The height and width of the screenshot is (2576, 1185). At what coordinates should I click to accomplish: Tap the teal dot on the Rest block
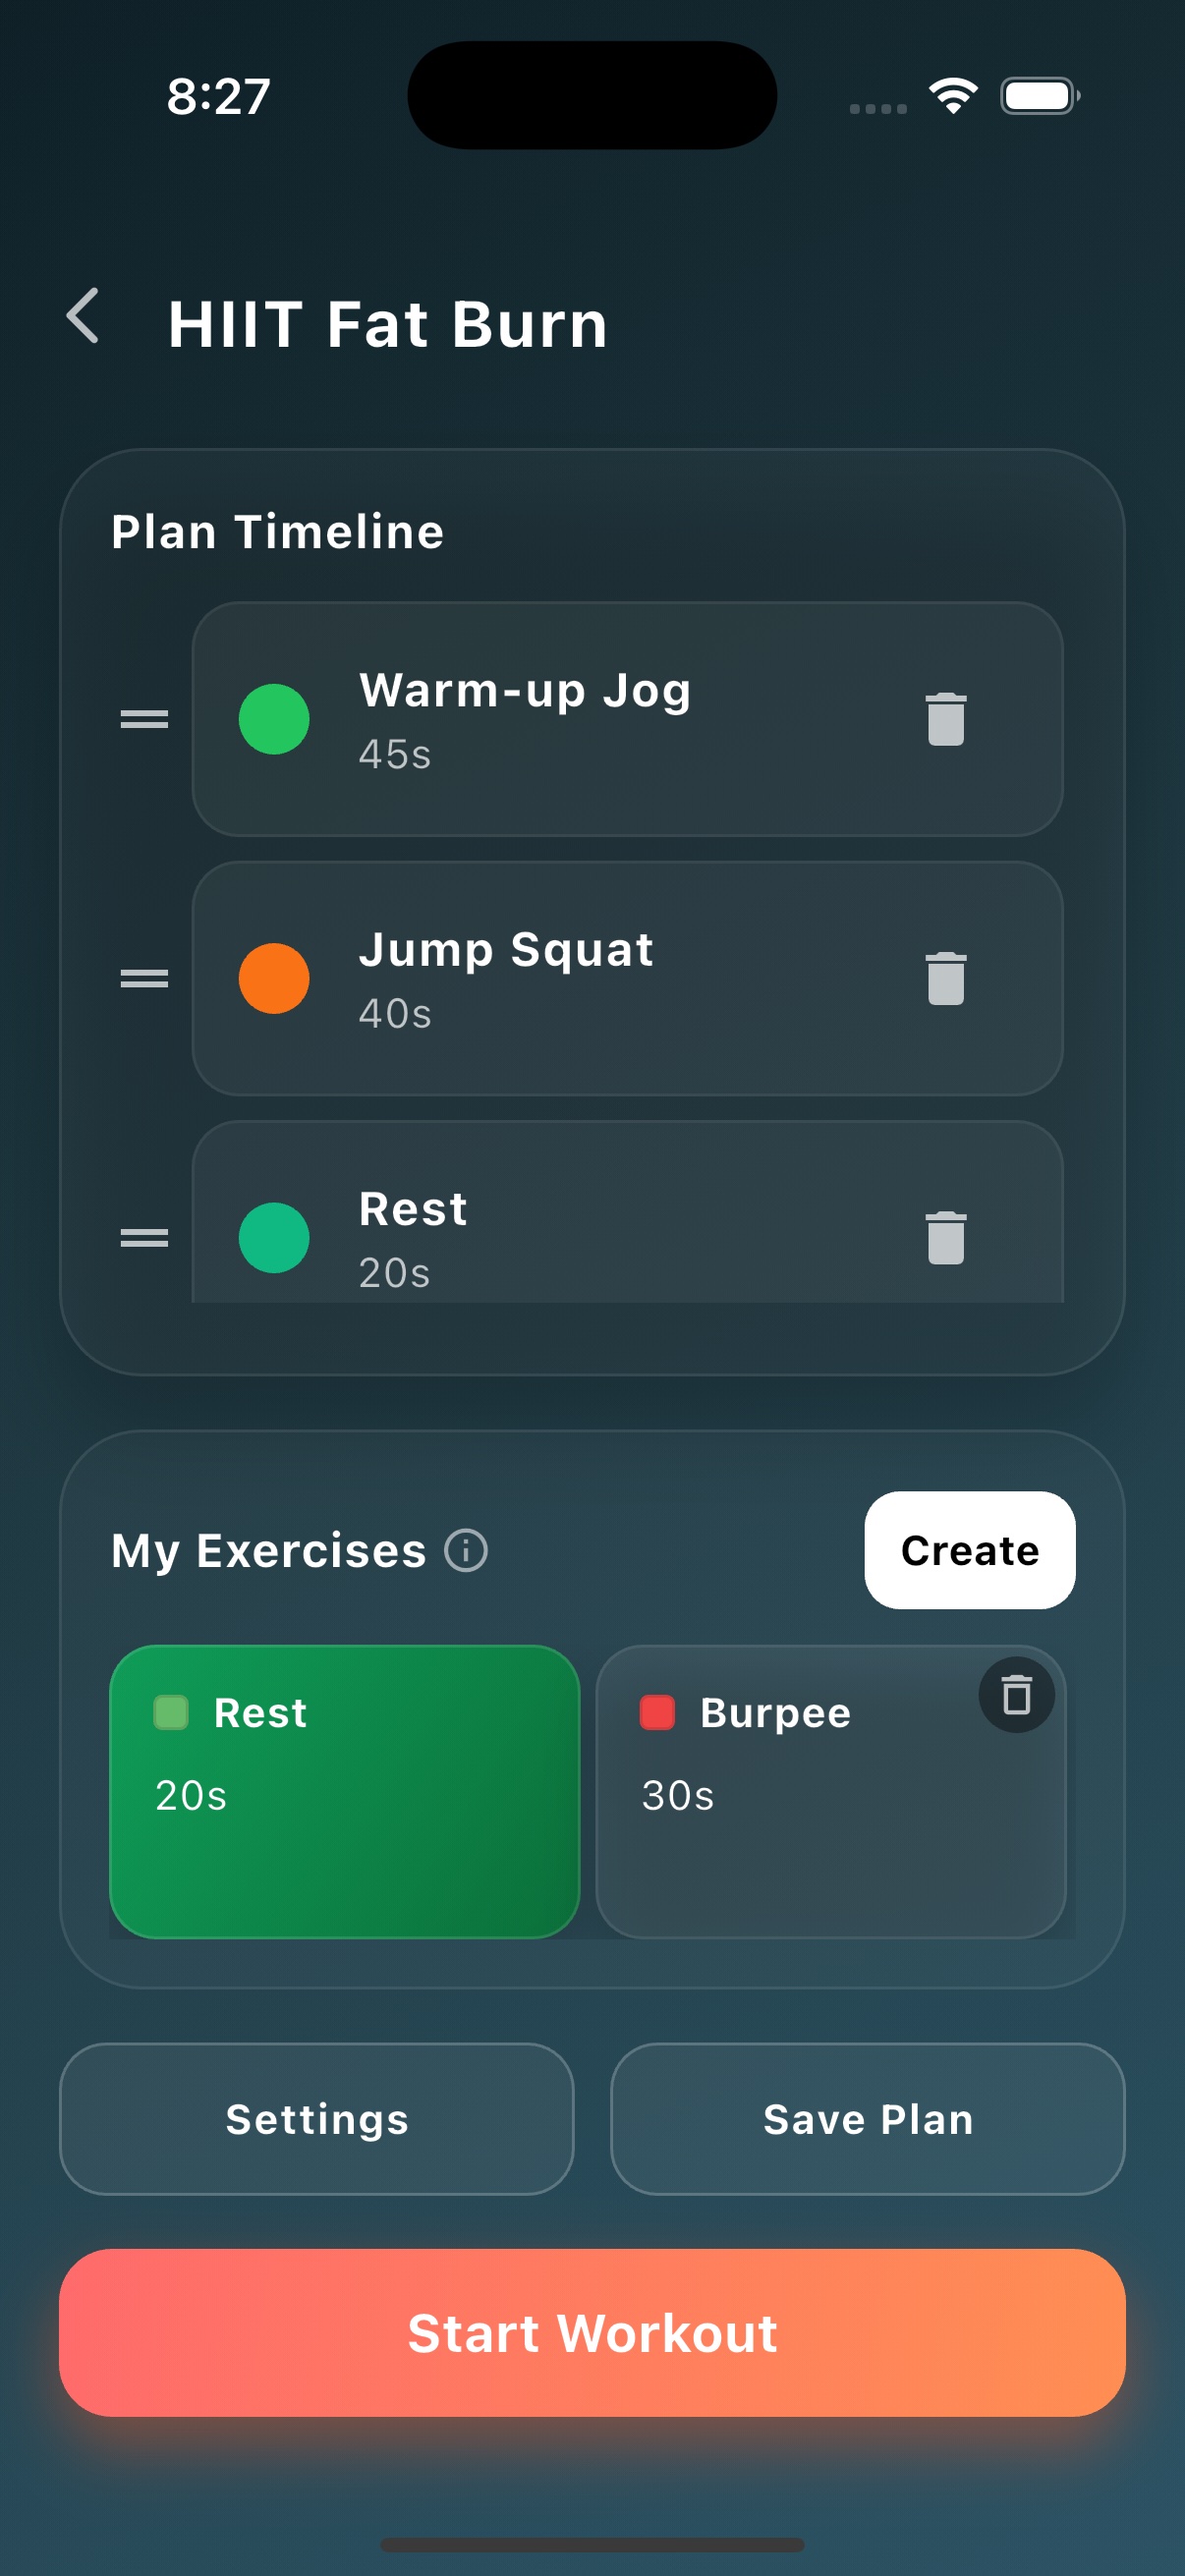click(275, 1237)
